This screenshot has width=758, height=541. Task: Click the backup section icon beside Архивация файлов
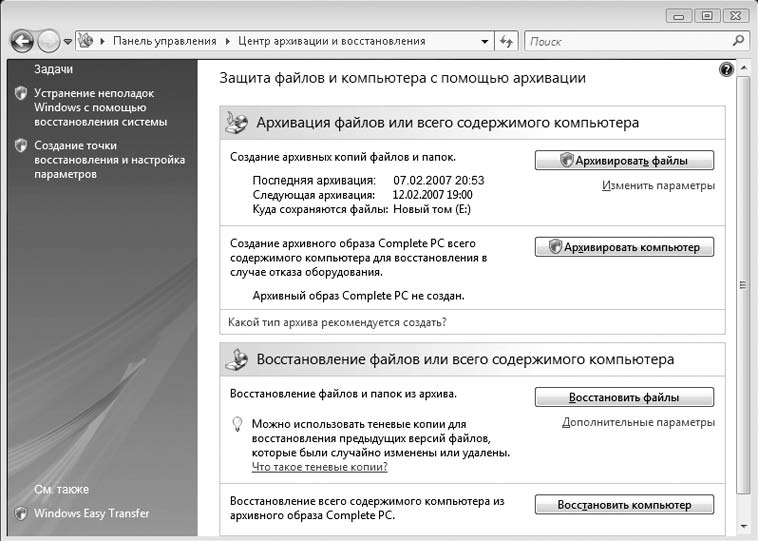pyautogui.click(x=237, y=123)
